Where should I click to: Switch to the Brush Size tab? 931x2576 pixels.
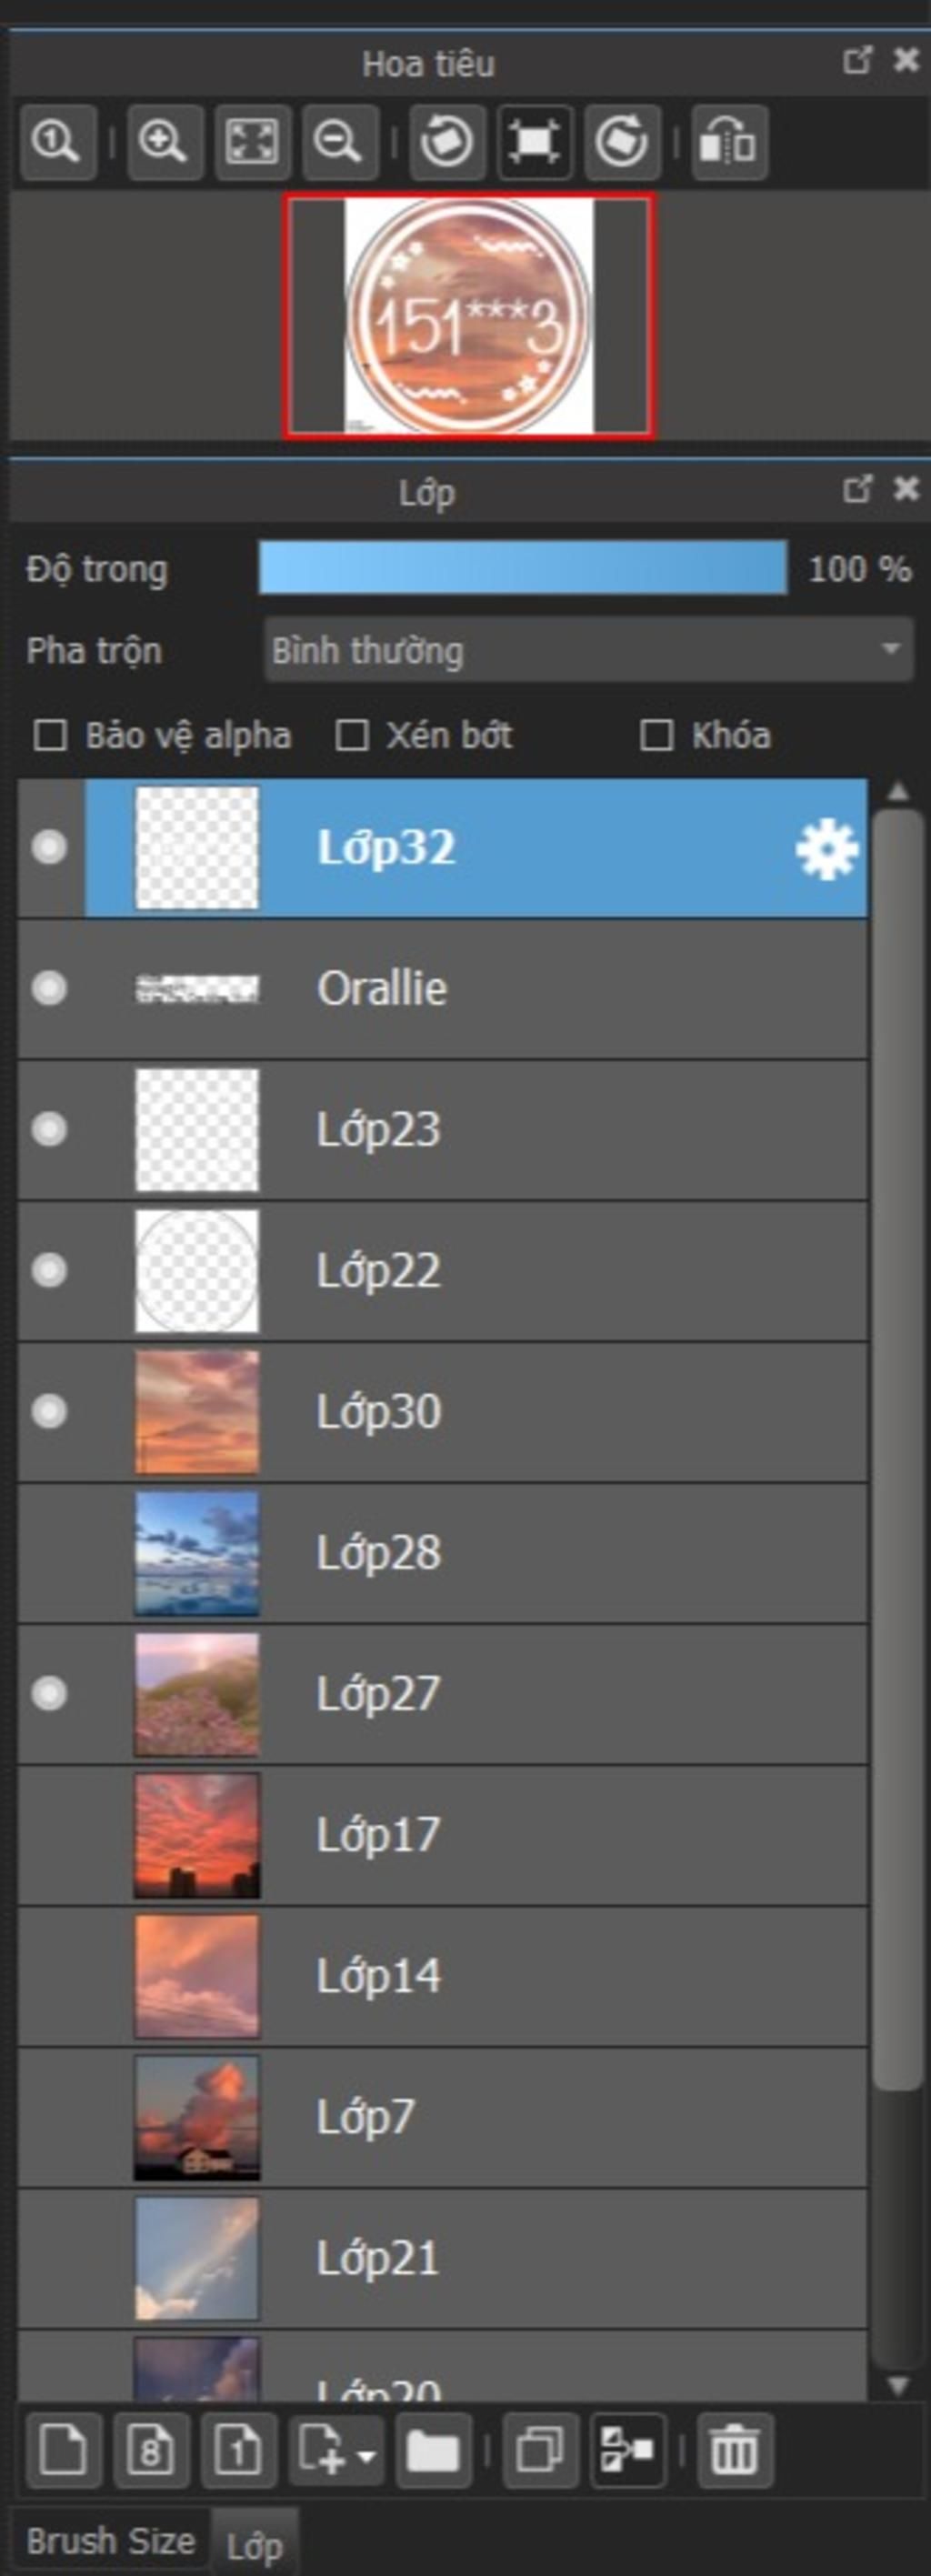(110, 2540)
